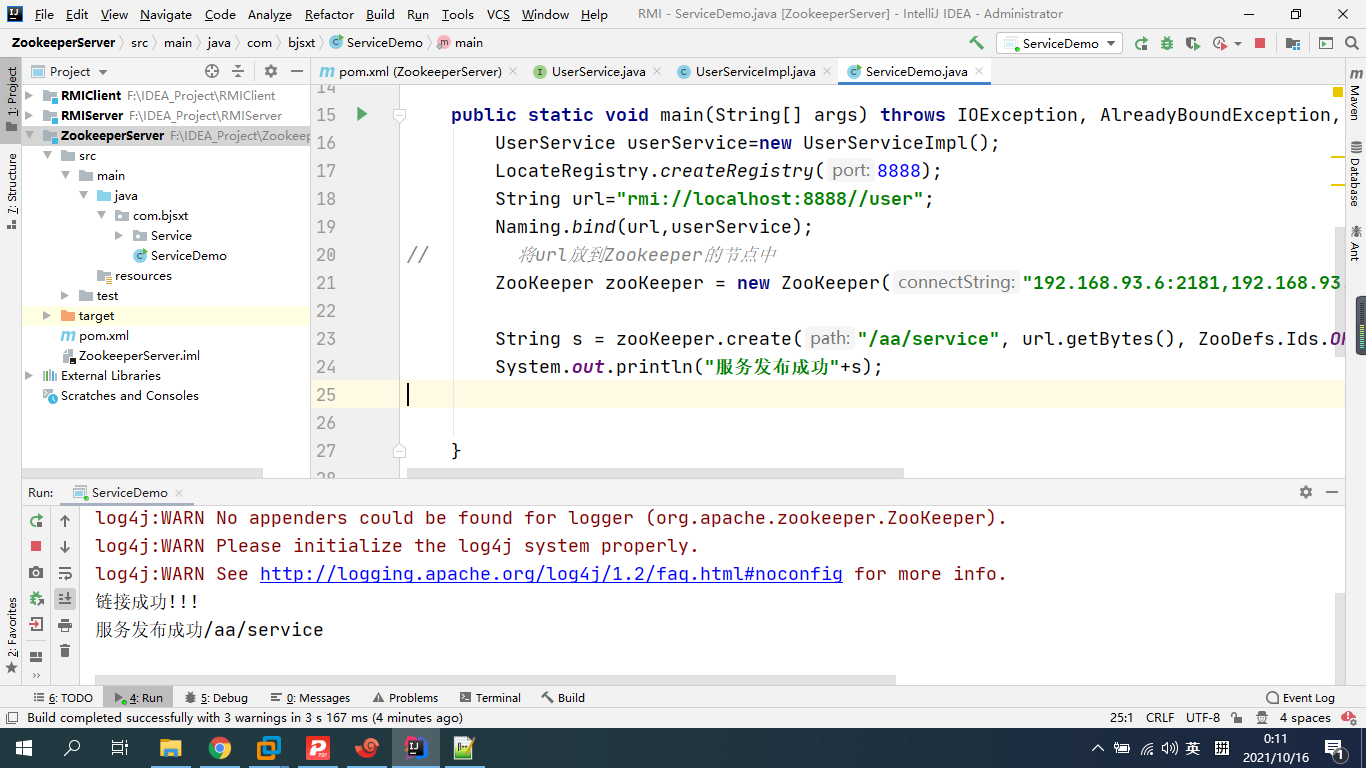Expand External Libraries node
This screenshot has width=1366, height=768.
[29, 375]
